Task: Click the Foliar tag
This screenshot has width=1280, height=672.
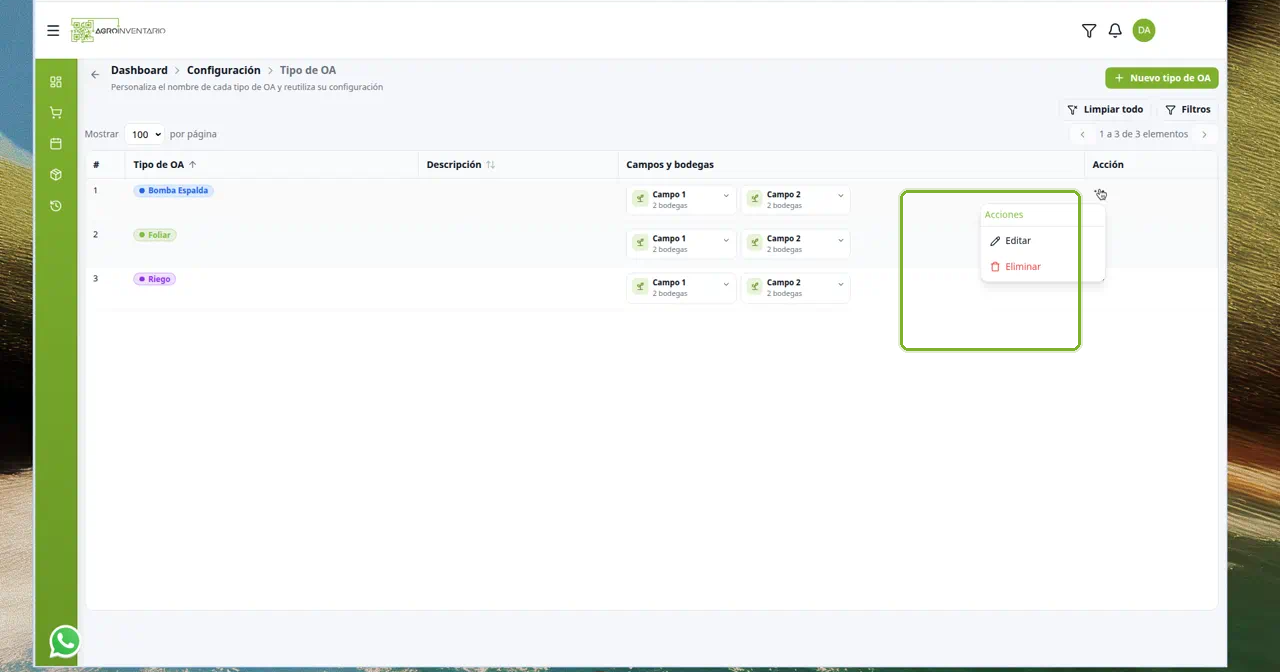Action: click(155, 235)
